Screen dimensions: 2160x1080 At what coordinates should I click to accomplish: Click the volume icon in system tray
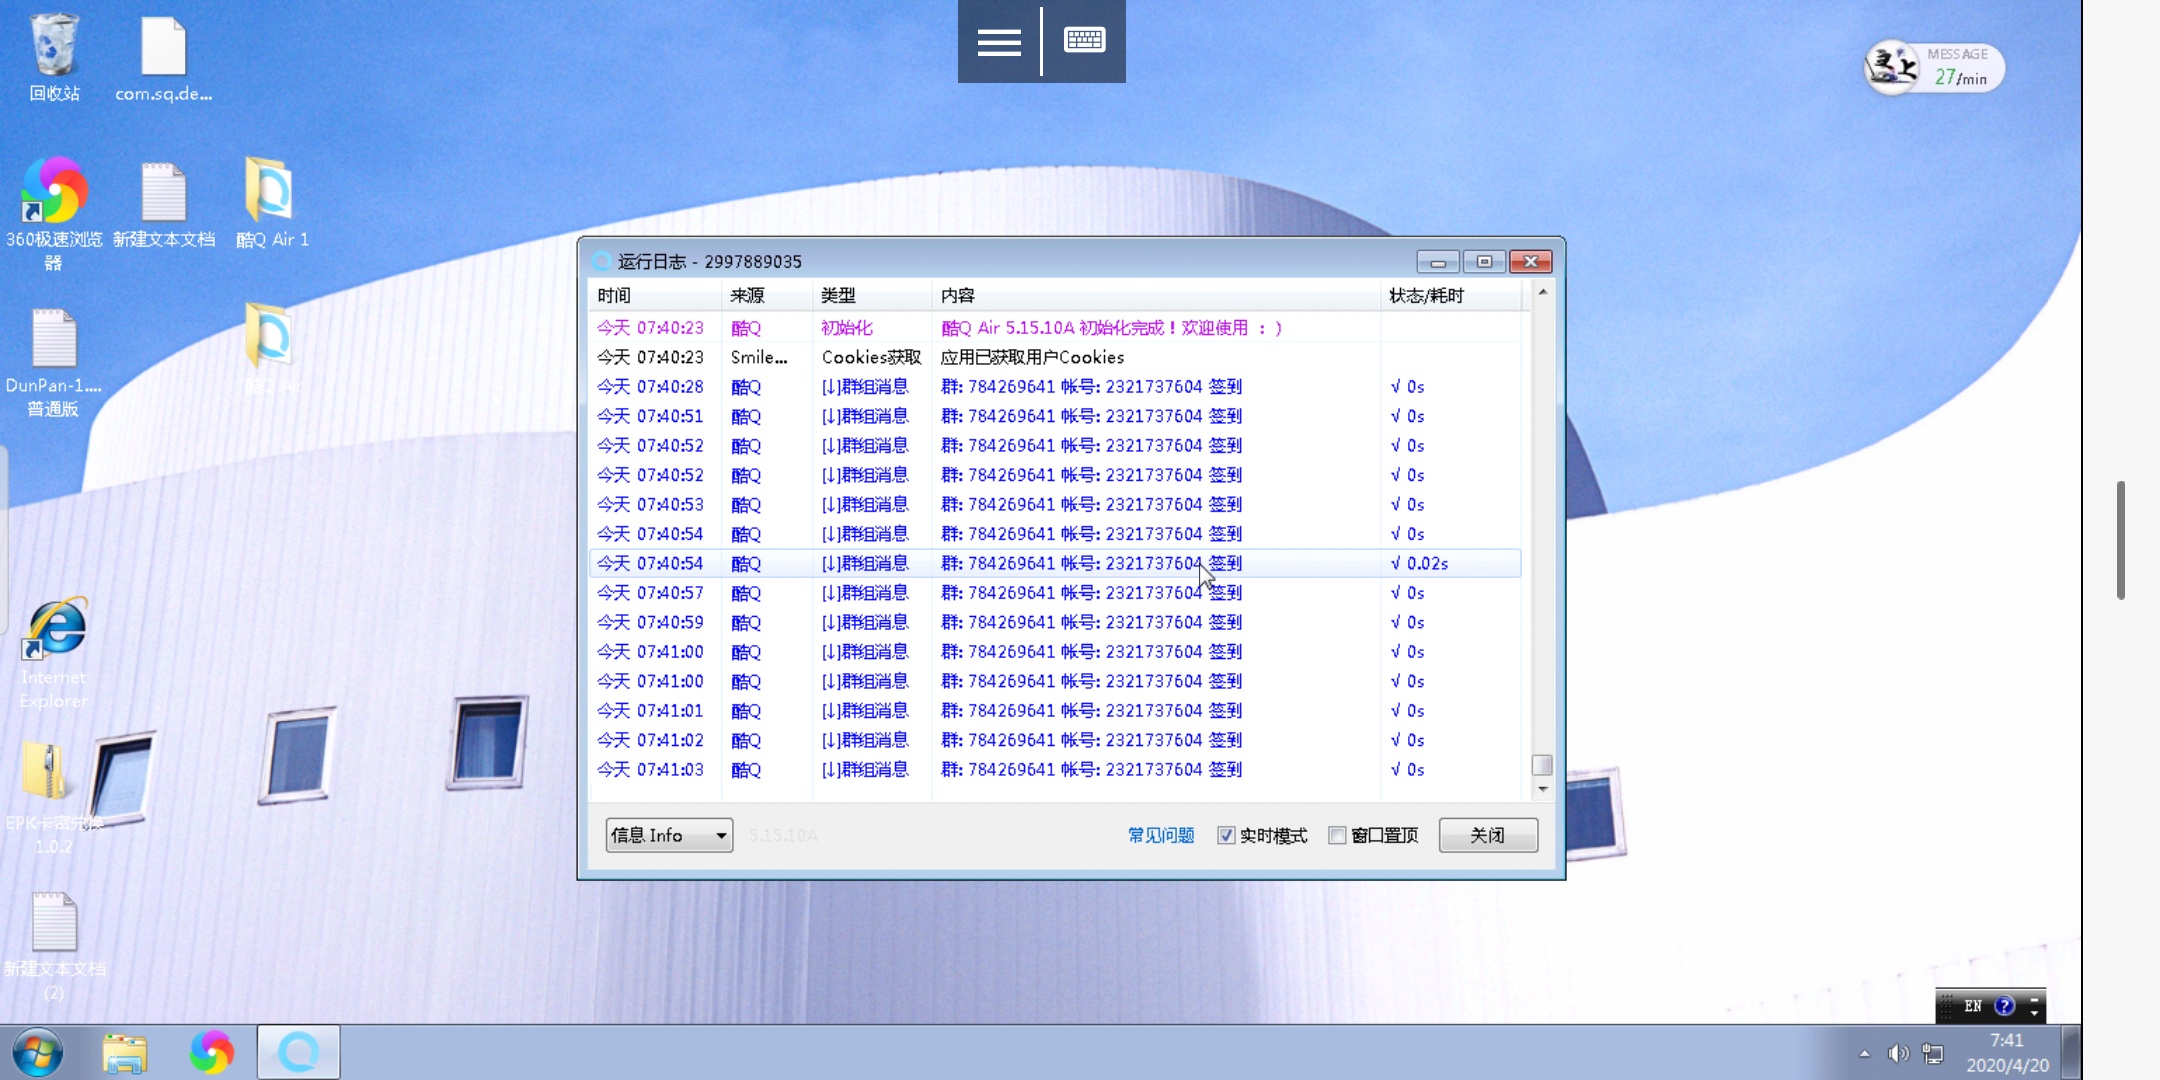click(1897, 1053)
